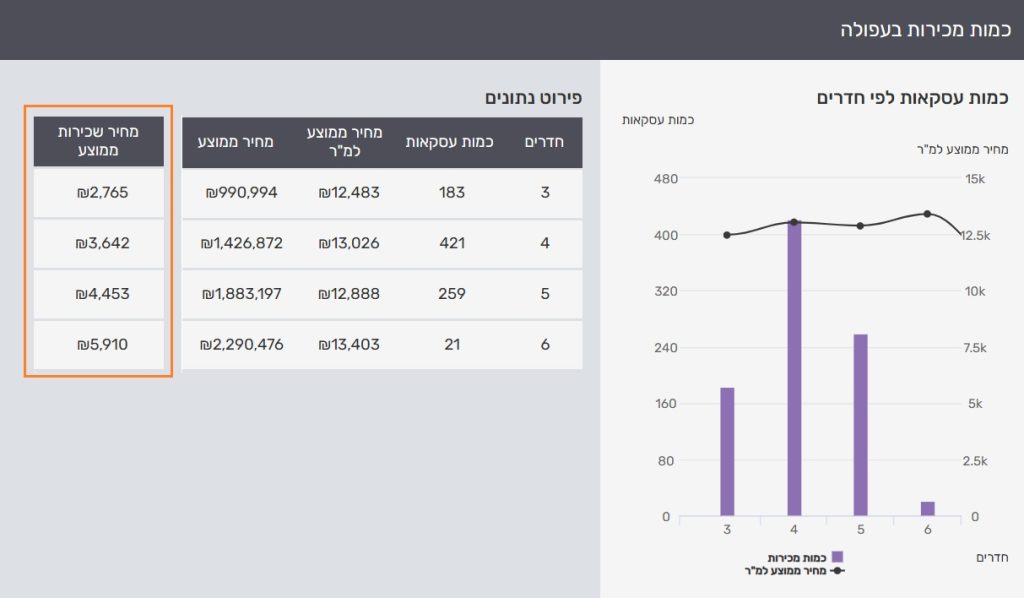Screen dimensions: 1024x598
Task: Click the כמות מכירות בעפולה page title
Action: [924, 29]
